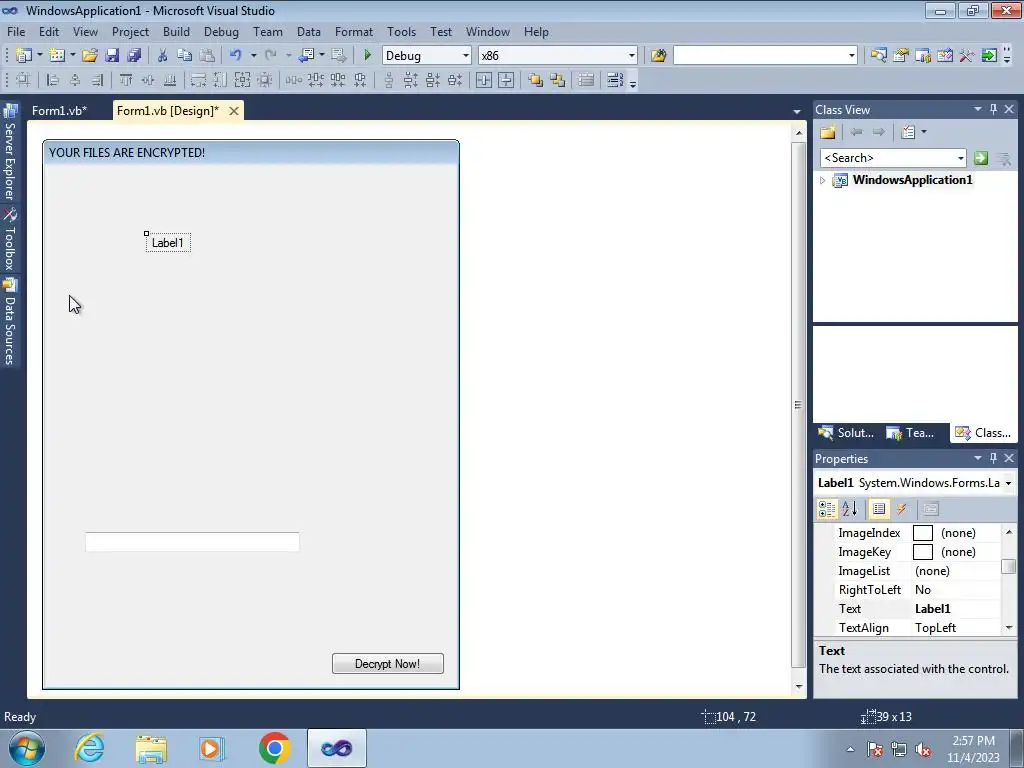Screen dimensions: 1024x768
Task: Open Solution Explorer from the toolbar icon
Action: (878, 56)
